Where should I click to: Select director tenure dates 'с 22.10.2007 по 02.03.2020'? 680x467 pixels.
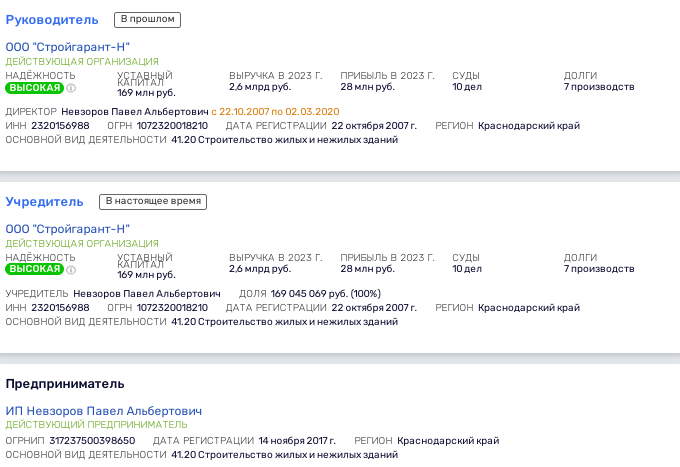(x=275, y=112)
